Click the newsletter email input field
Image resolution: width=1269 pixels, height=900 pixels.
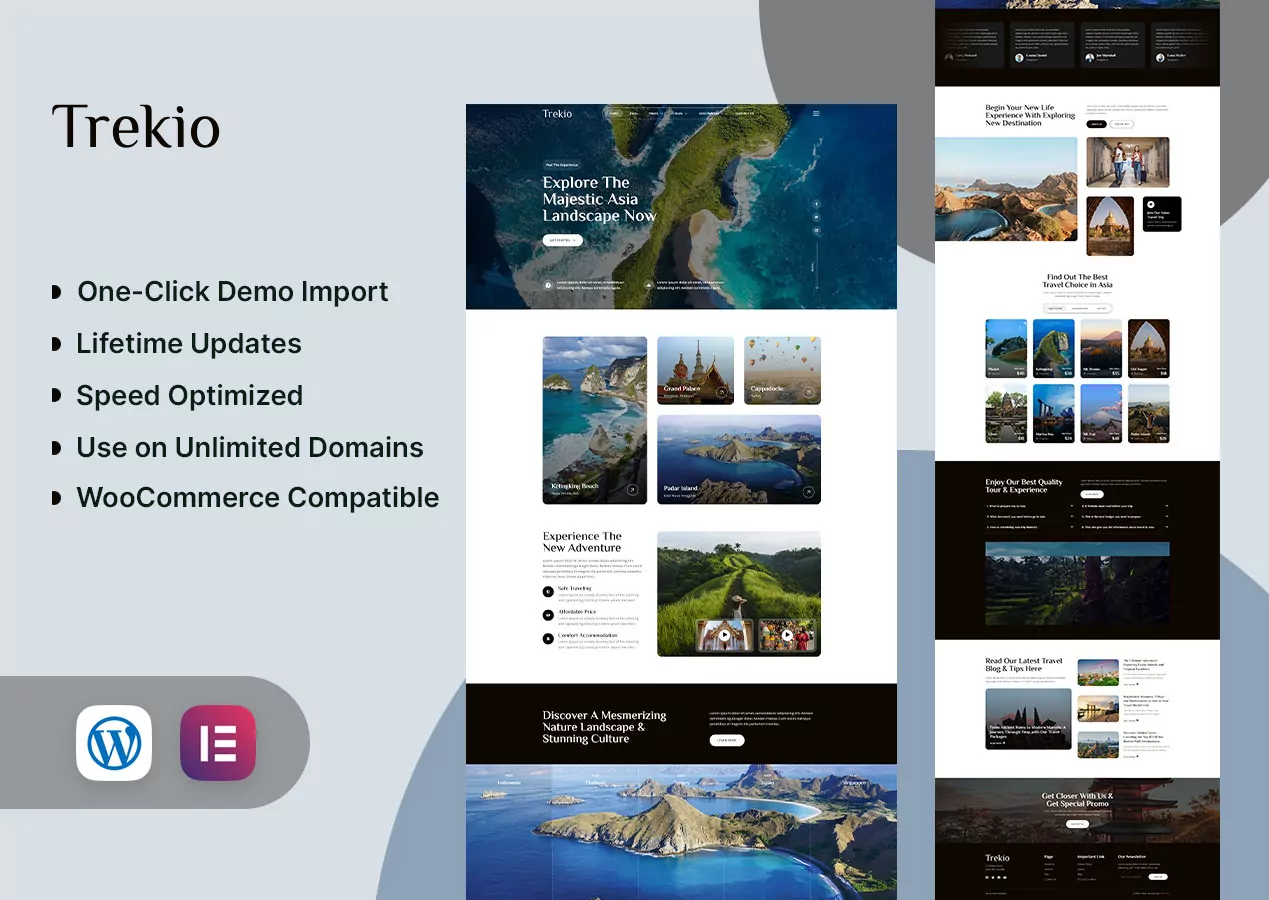coord(1133,877)
